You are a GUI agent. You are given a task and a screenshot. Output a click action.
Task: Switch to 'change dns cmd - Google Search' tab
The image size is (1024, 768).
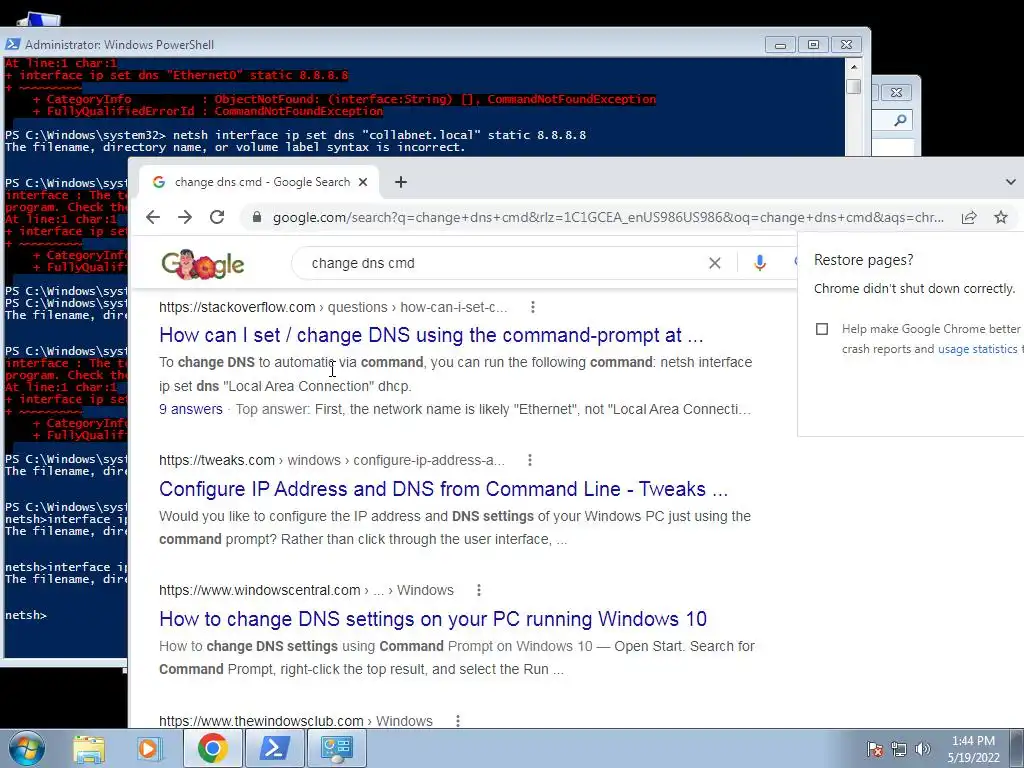coord(259,182)
